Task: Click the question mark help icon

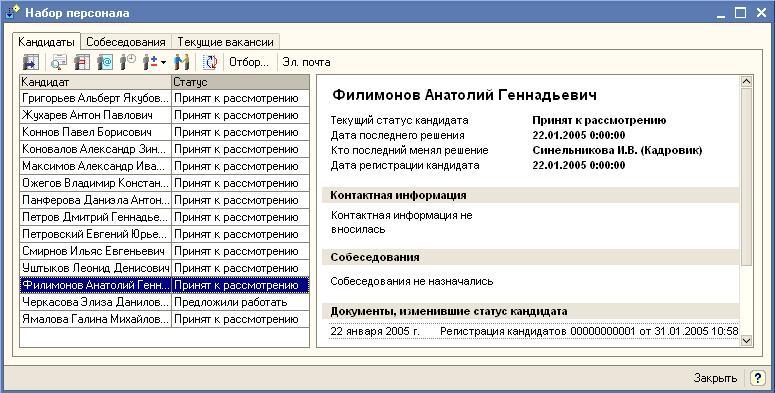Action: tap(758, 378)
